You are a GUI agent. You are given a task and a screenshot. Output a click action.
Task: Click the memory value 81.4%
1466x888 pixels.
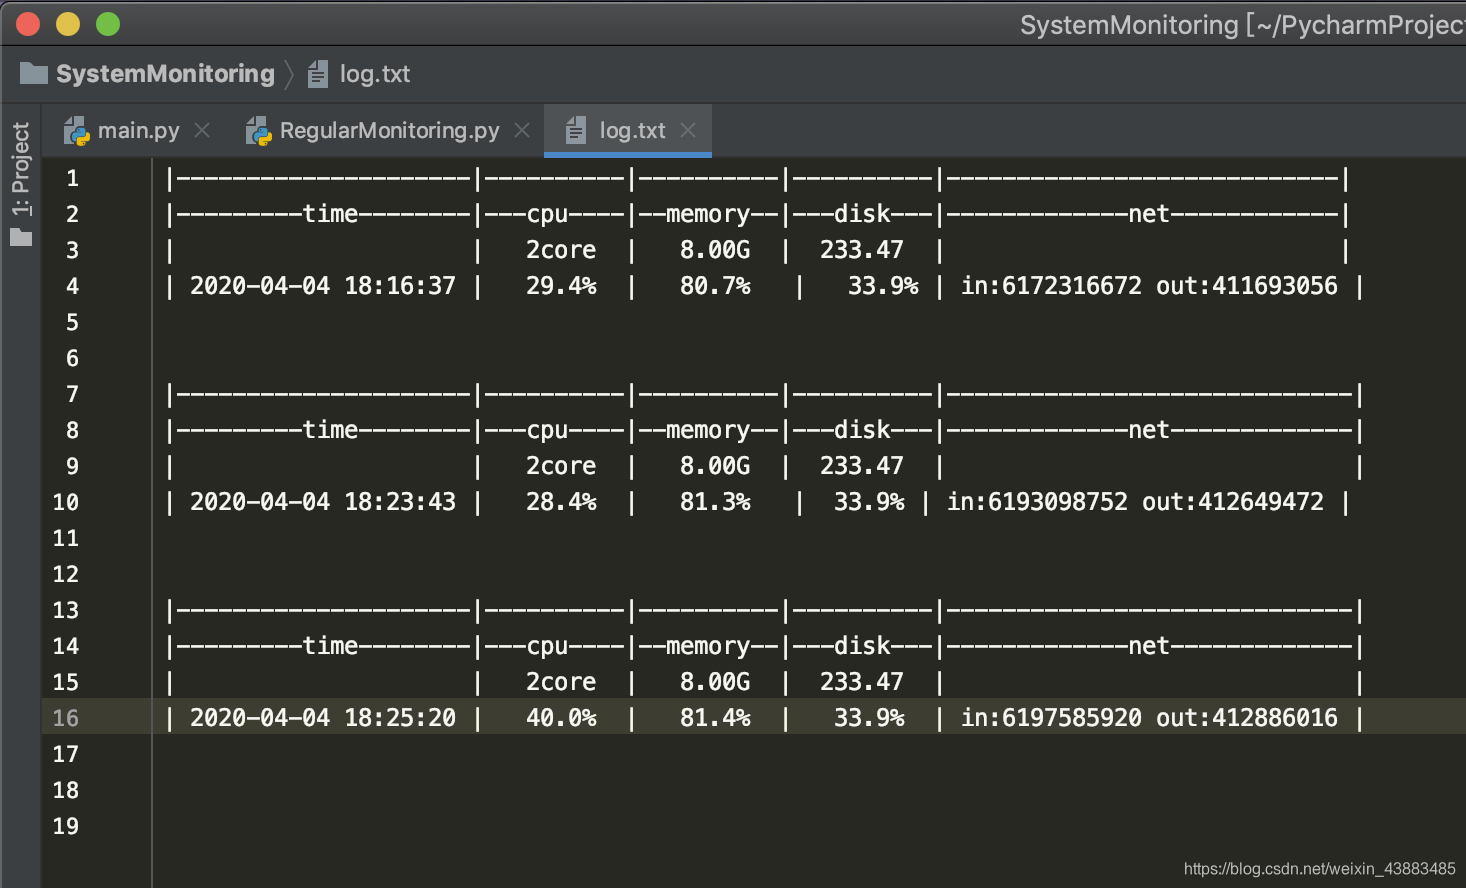(715, 718)
